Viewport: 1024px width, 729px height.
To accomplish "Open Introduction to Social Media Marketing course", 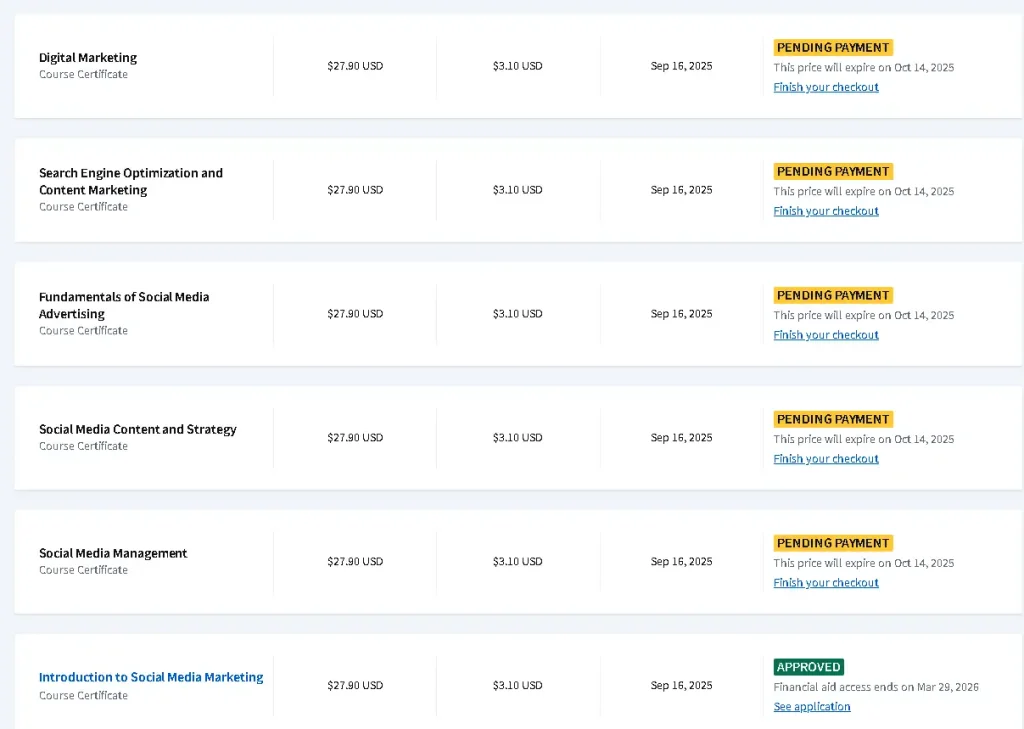I will click(x=151, y=677).
